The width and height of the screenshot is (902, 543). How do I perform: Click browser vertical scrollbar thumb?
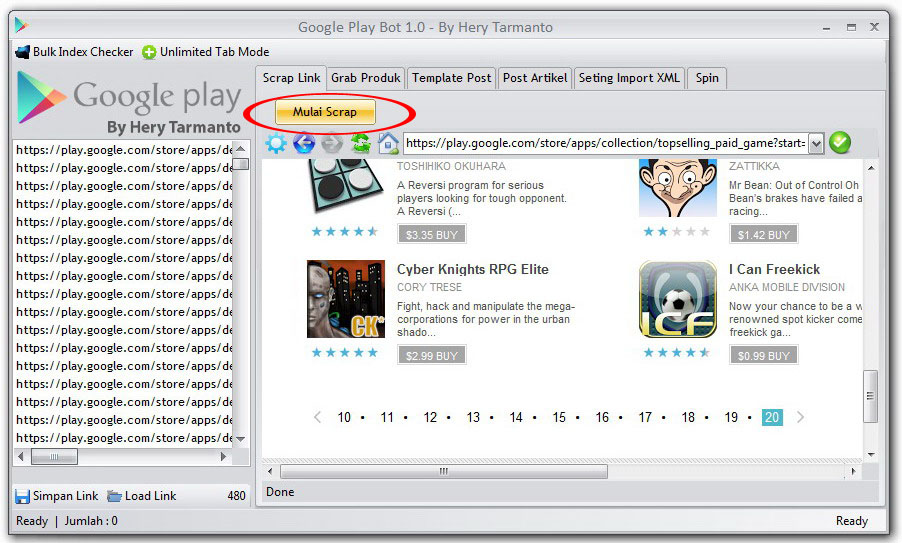870,396
